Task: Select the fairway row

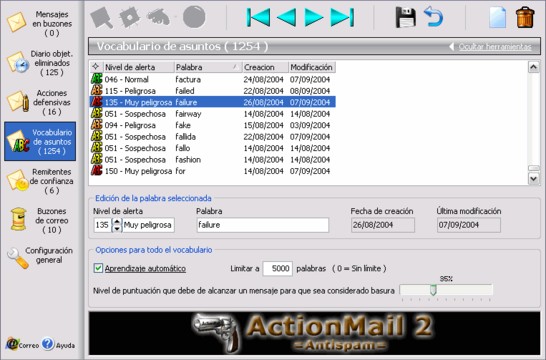Action: coord(213,114)
